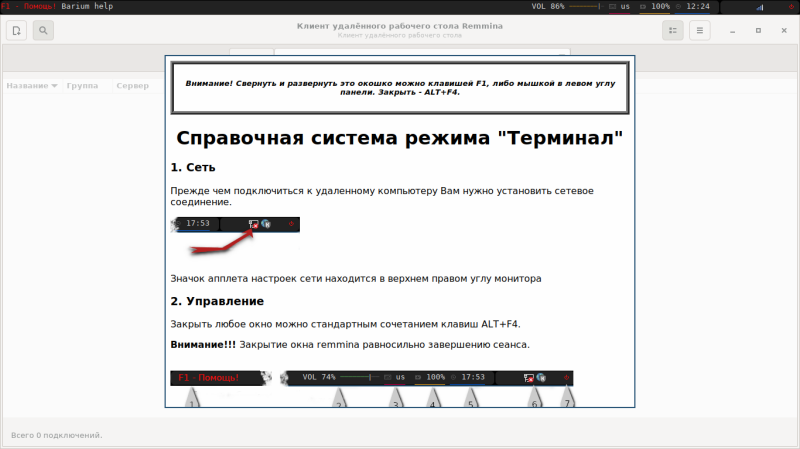This screenshot has height=449, width=800.
Task: Sort connections by the "Группа" column header
Action: (82, 86)
